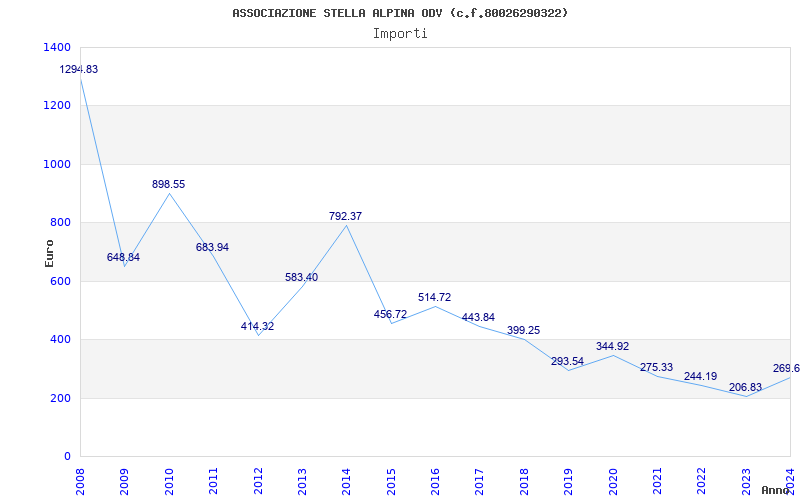Select the 648.84 data label
This screenshot has width=800, height=500.
click(123, 258)
